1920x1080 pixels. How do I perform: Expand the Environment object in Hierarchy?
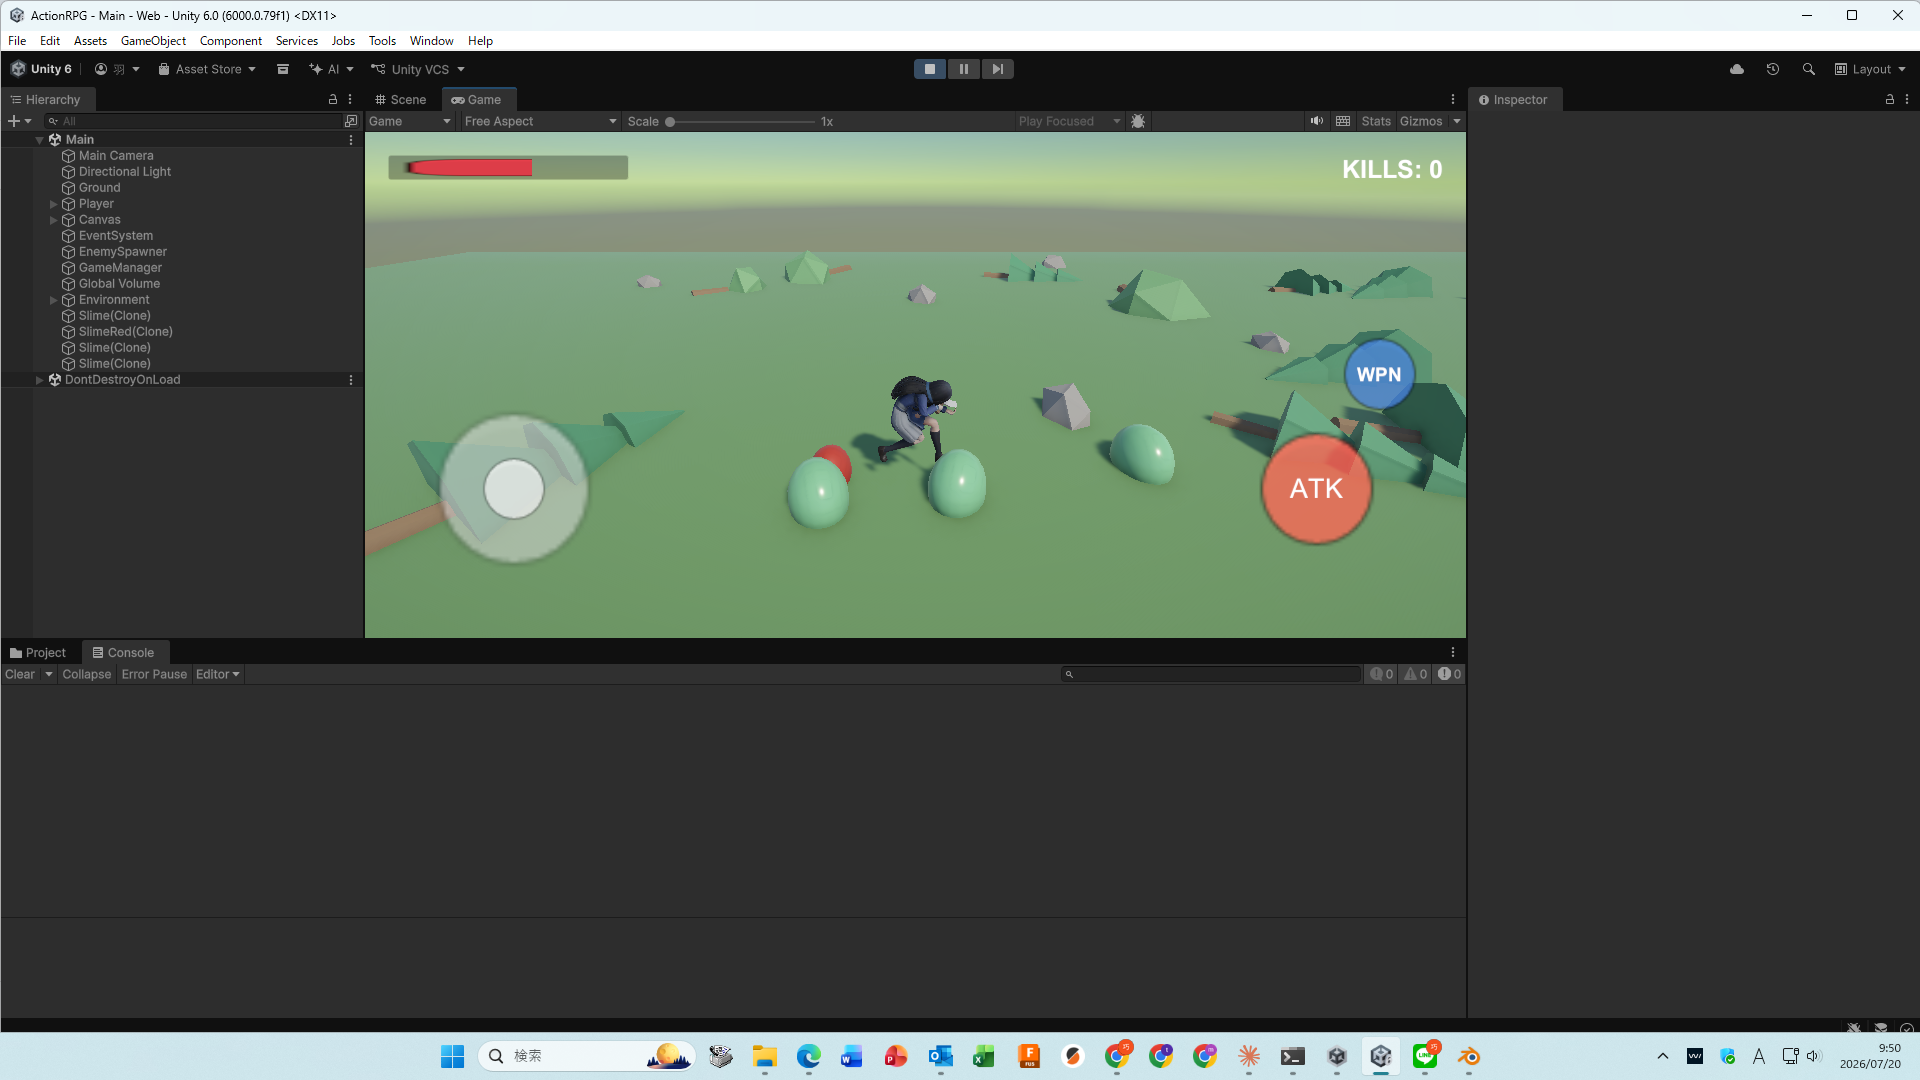coord(54,300)
